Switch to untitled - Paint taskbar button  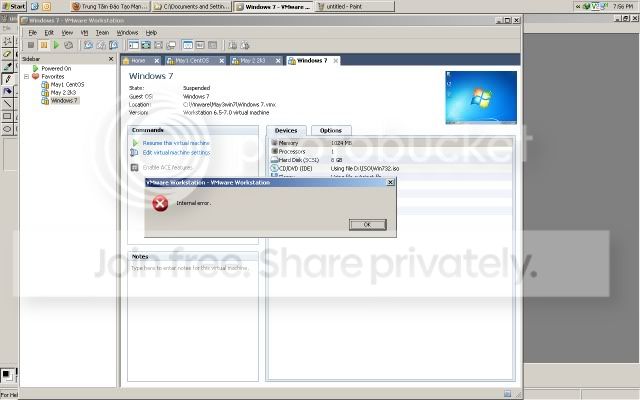(x=355, y=7)
